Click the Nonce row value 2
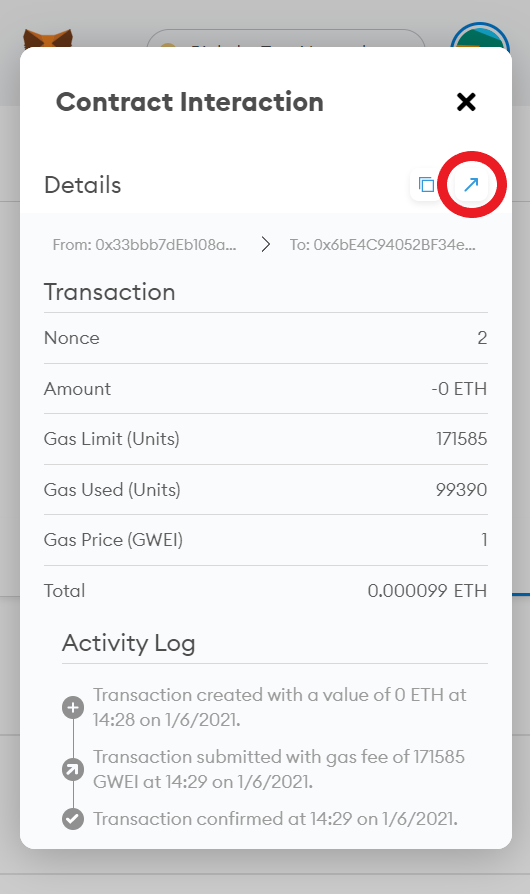Viewport: 530px width, 894px height. point(482,338)
